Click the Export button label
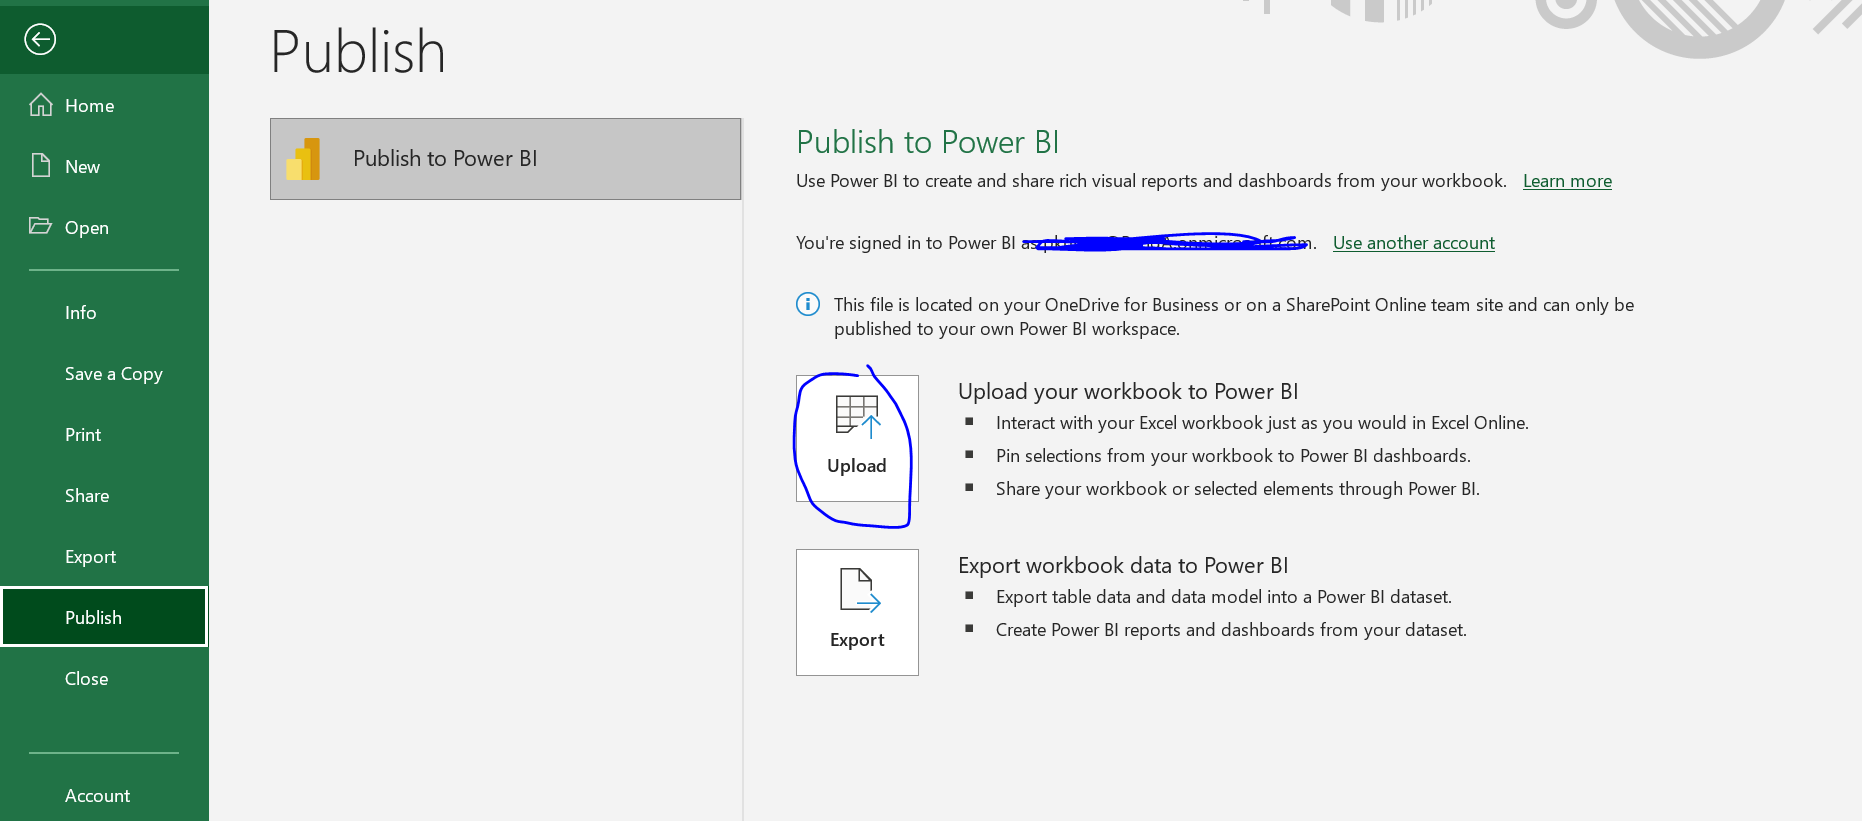 [x=857, y=640]
